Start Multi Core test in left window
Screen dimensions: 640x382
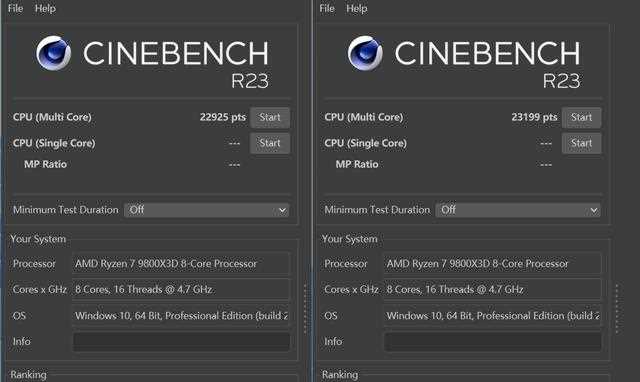270,118
